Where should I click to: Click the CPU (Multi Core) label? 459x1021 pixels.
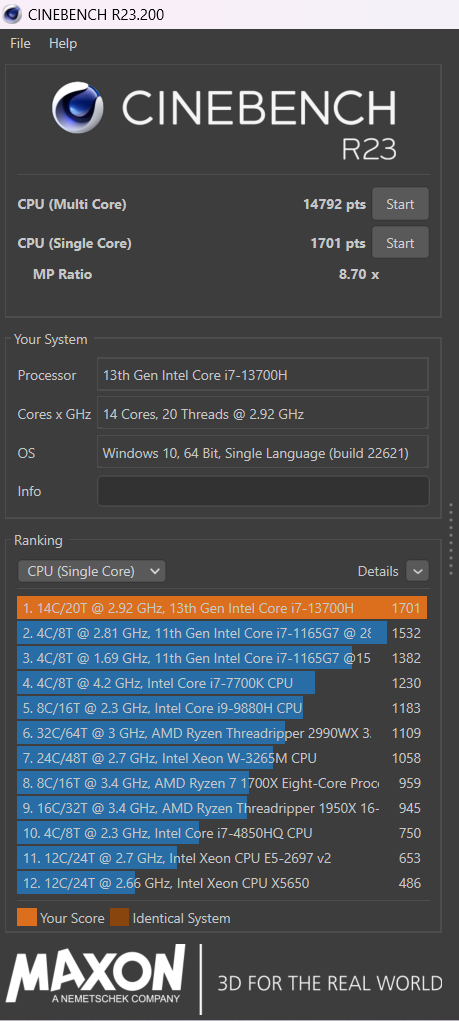[72, 204]
